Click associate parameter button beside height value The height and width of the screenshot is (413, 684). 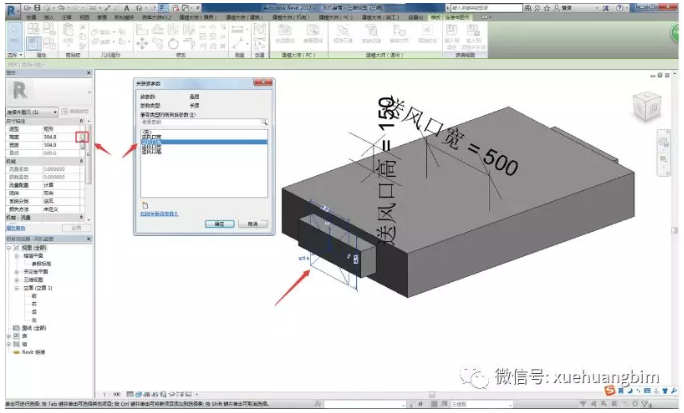82,137
